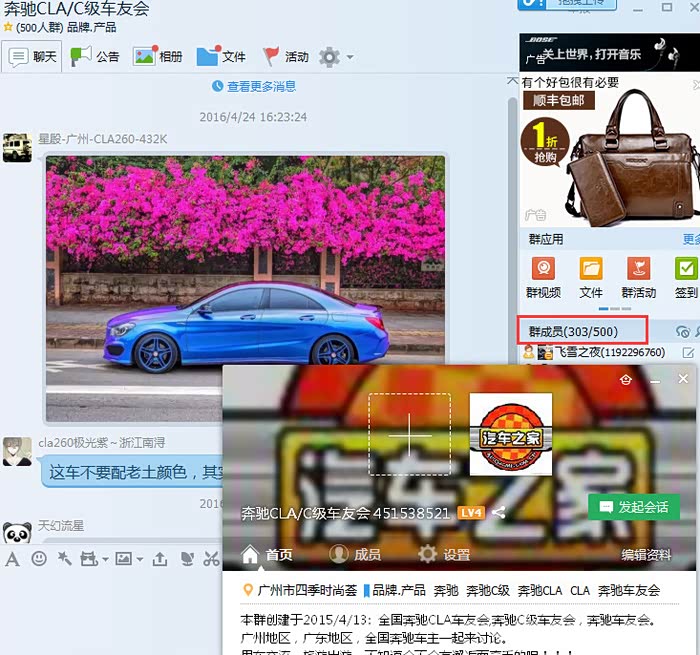The image size is (700, 655).
Task: Click location 广州市四季时尚荟
Action: coord(307,590)
